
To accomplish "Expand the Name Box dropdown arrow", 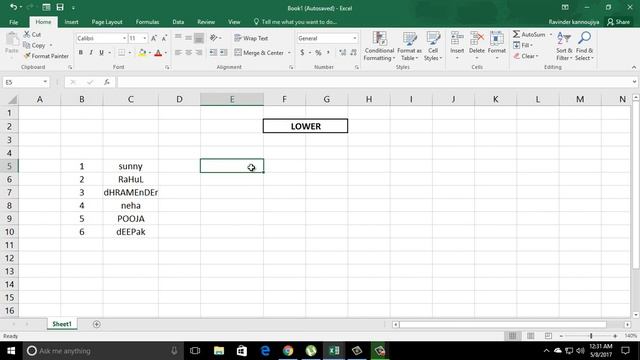I will (45, 82).
